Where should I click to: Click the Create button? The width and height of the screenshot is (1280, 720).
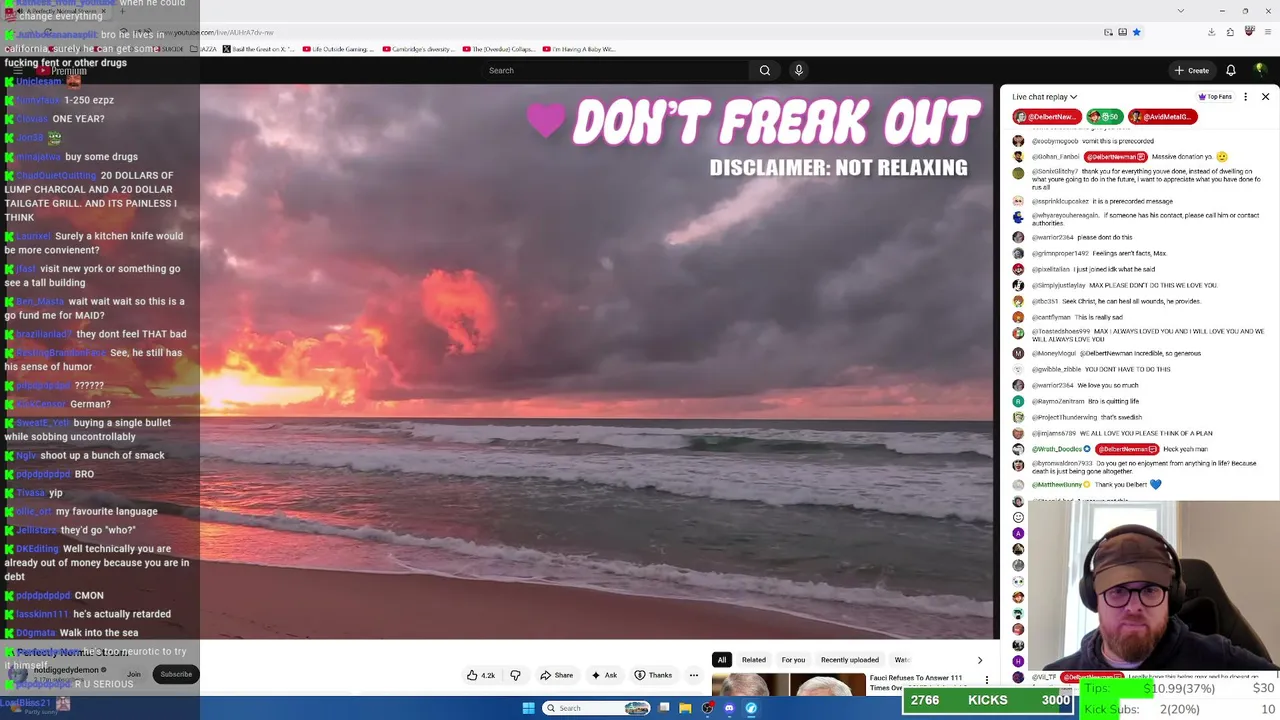point(1192,70)
